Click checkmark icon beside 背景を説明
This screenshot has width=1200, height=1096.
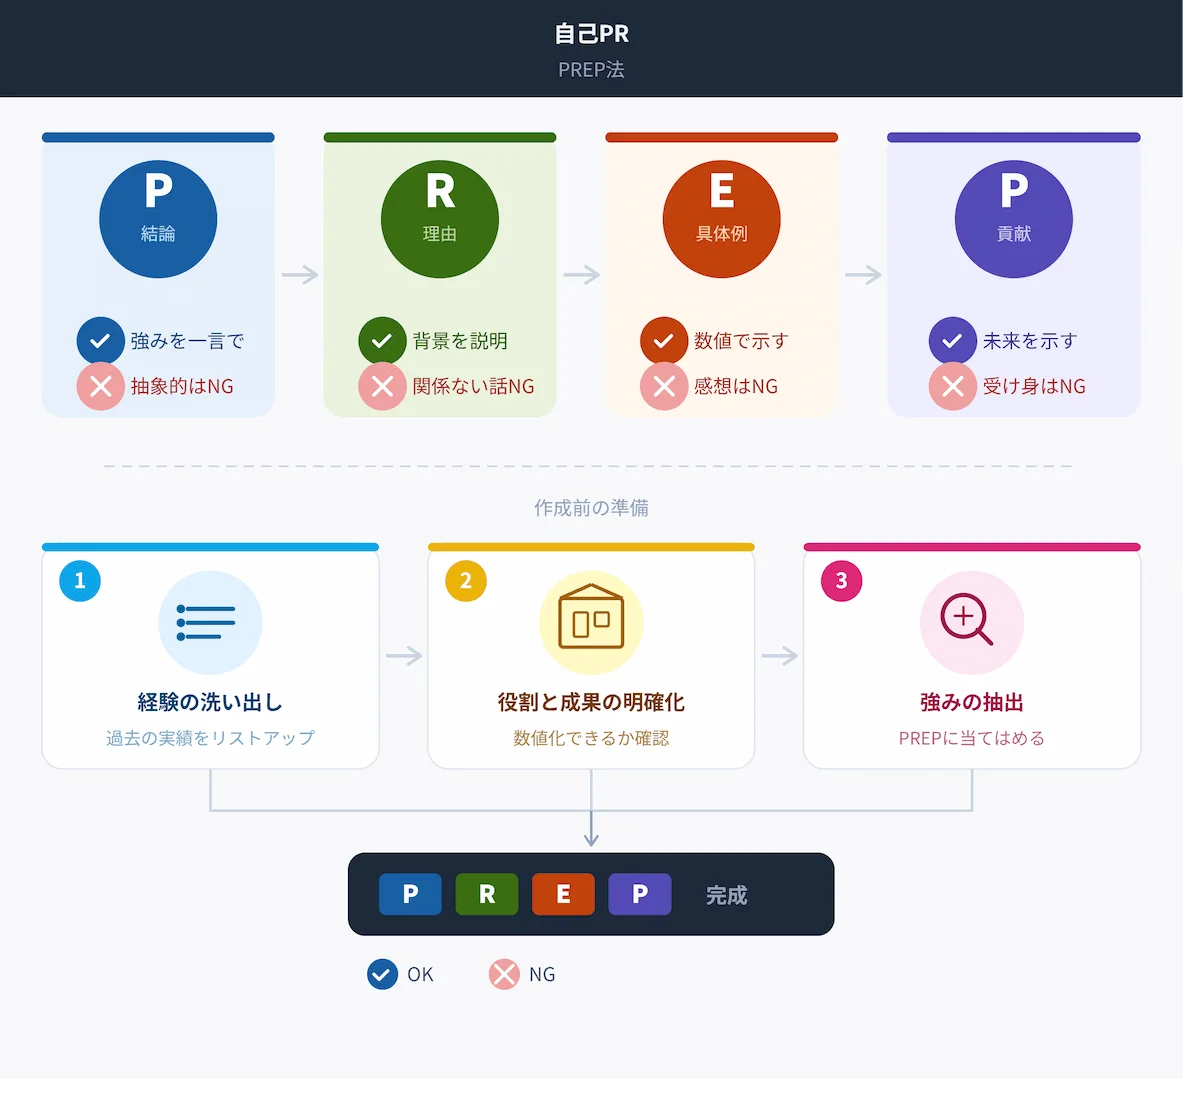pos(382,341)
